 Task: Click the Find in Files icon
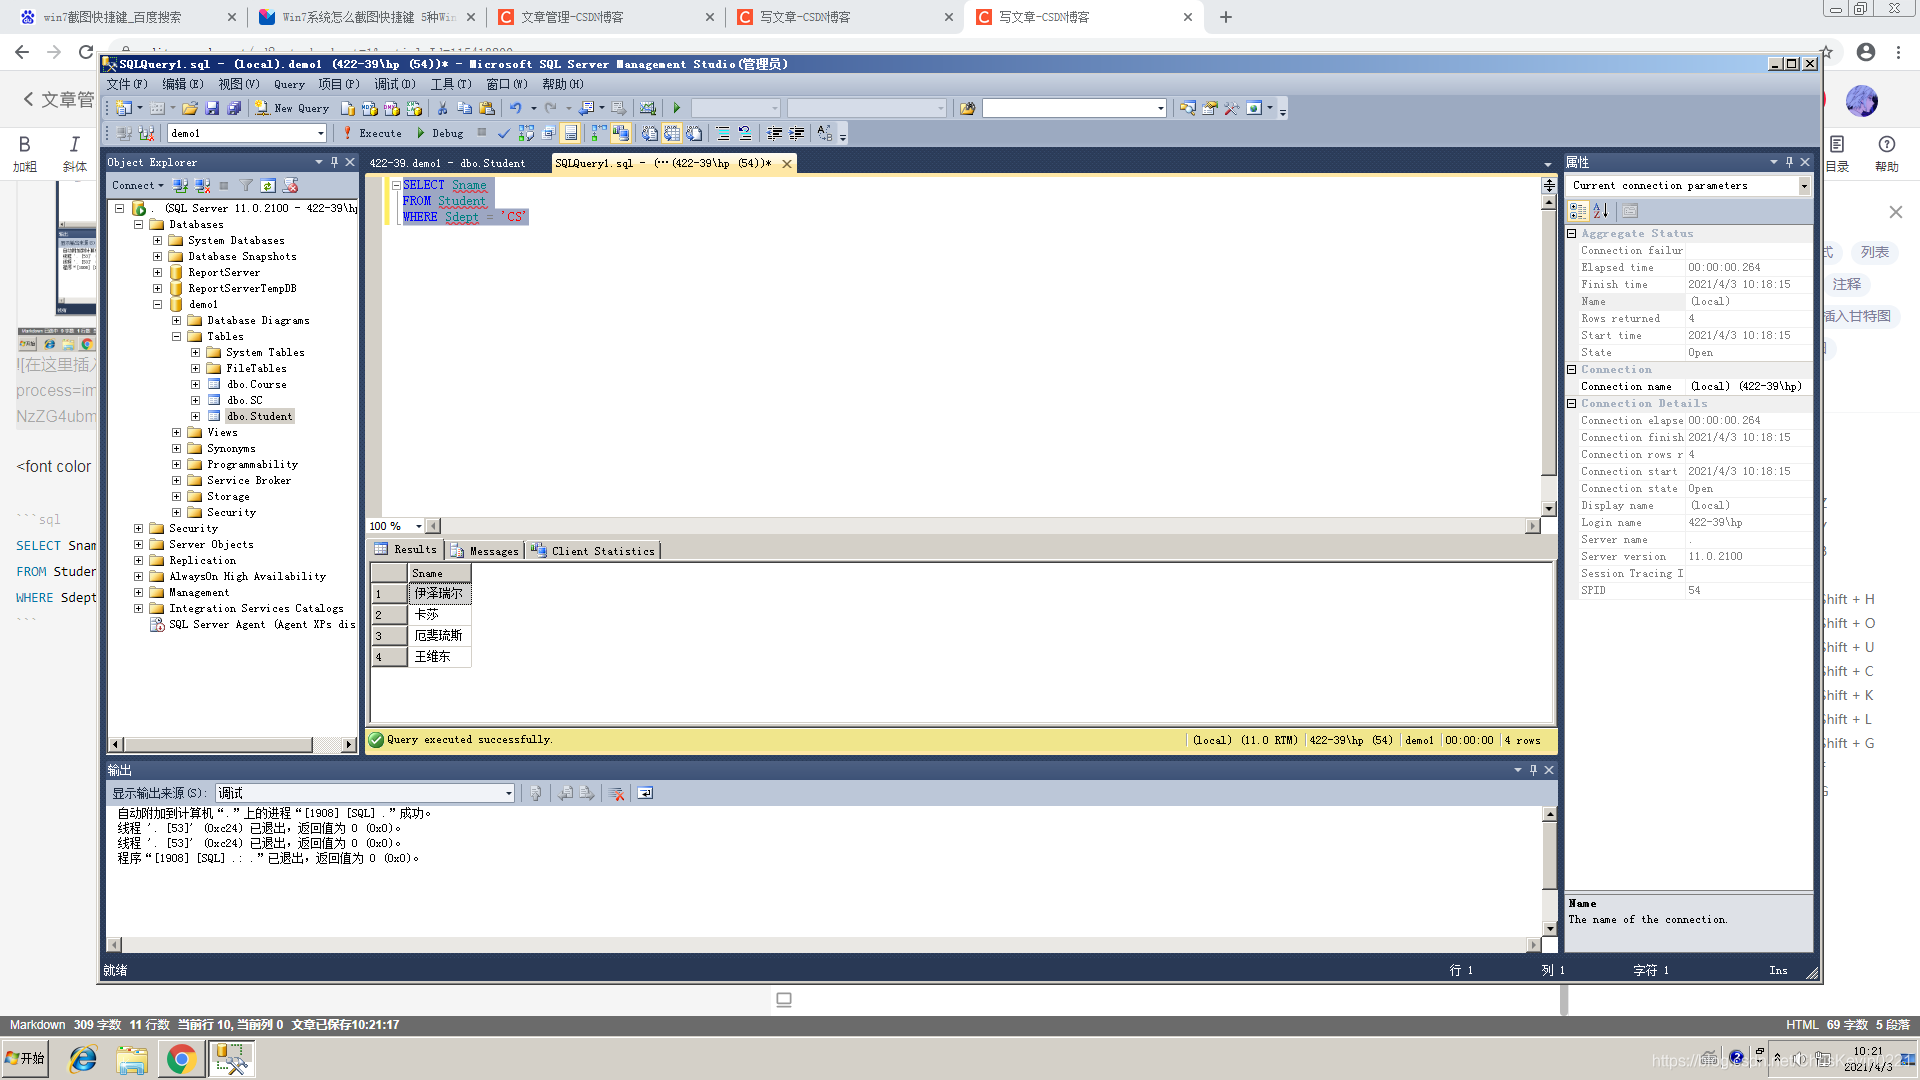coord(968,108)
